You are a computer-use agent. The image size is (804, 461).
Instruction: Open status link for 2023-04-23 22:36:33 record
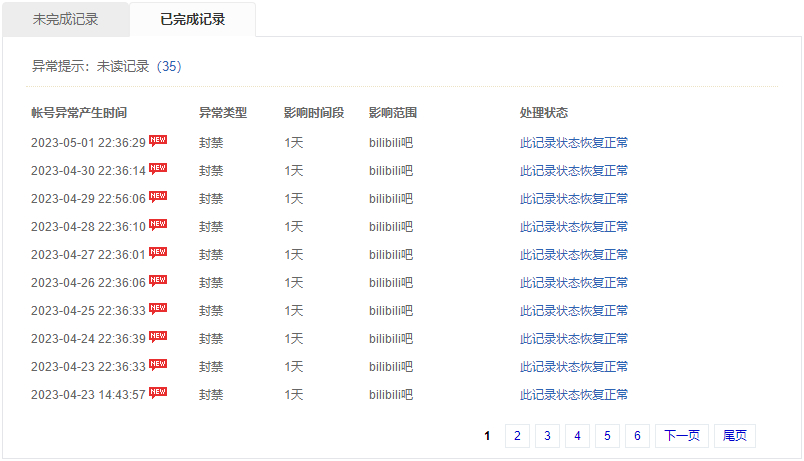(574, 367)
